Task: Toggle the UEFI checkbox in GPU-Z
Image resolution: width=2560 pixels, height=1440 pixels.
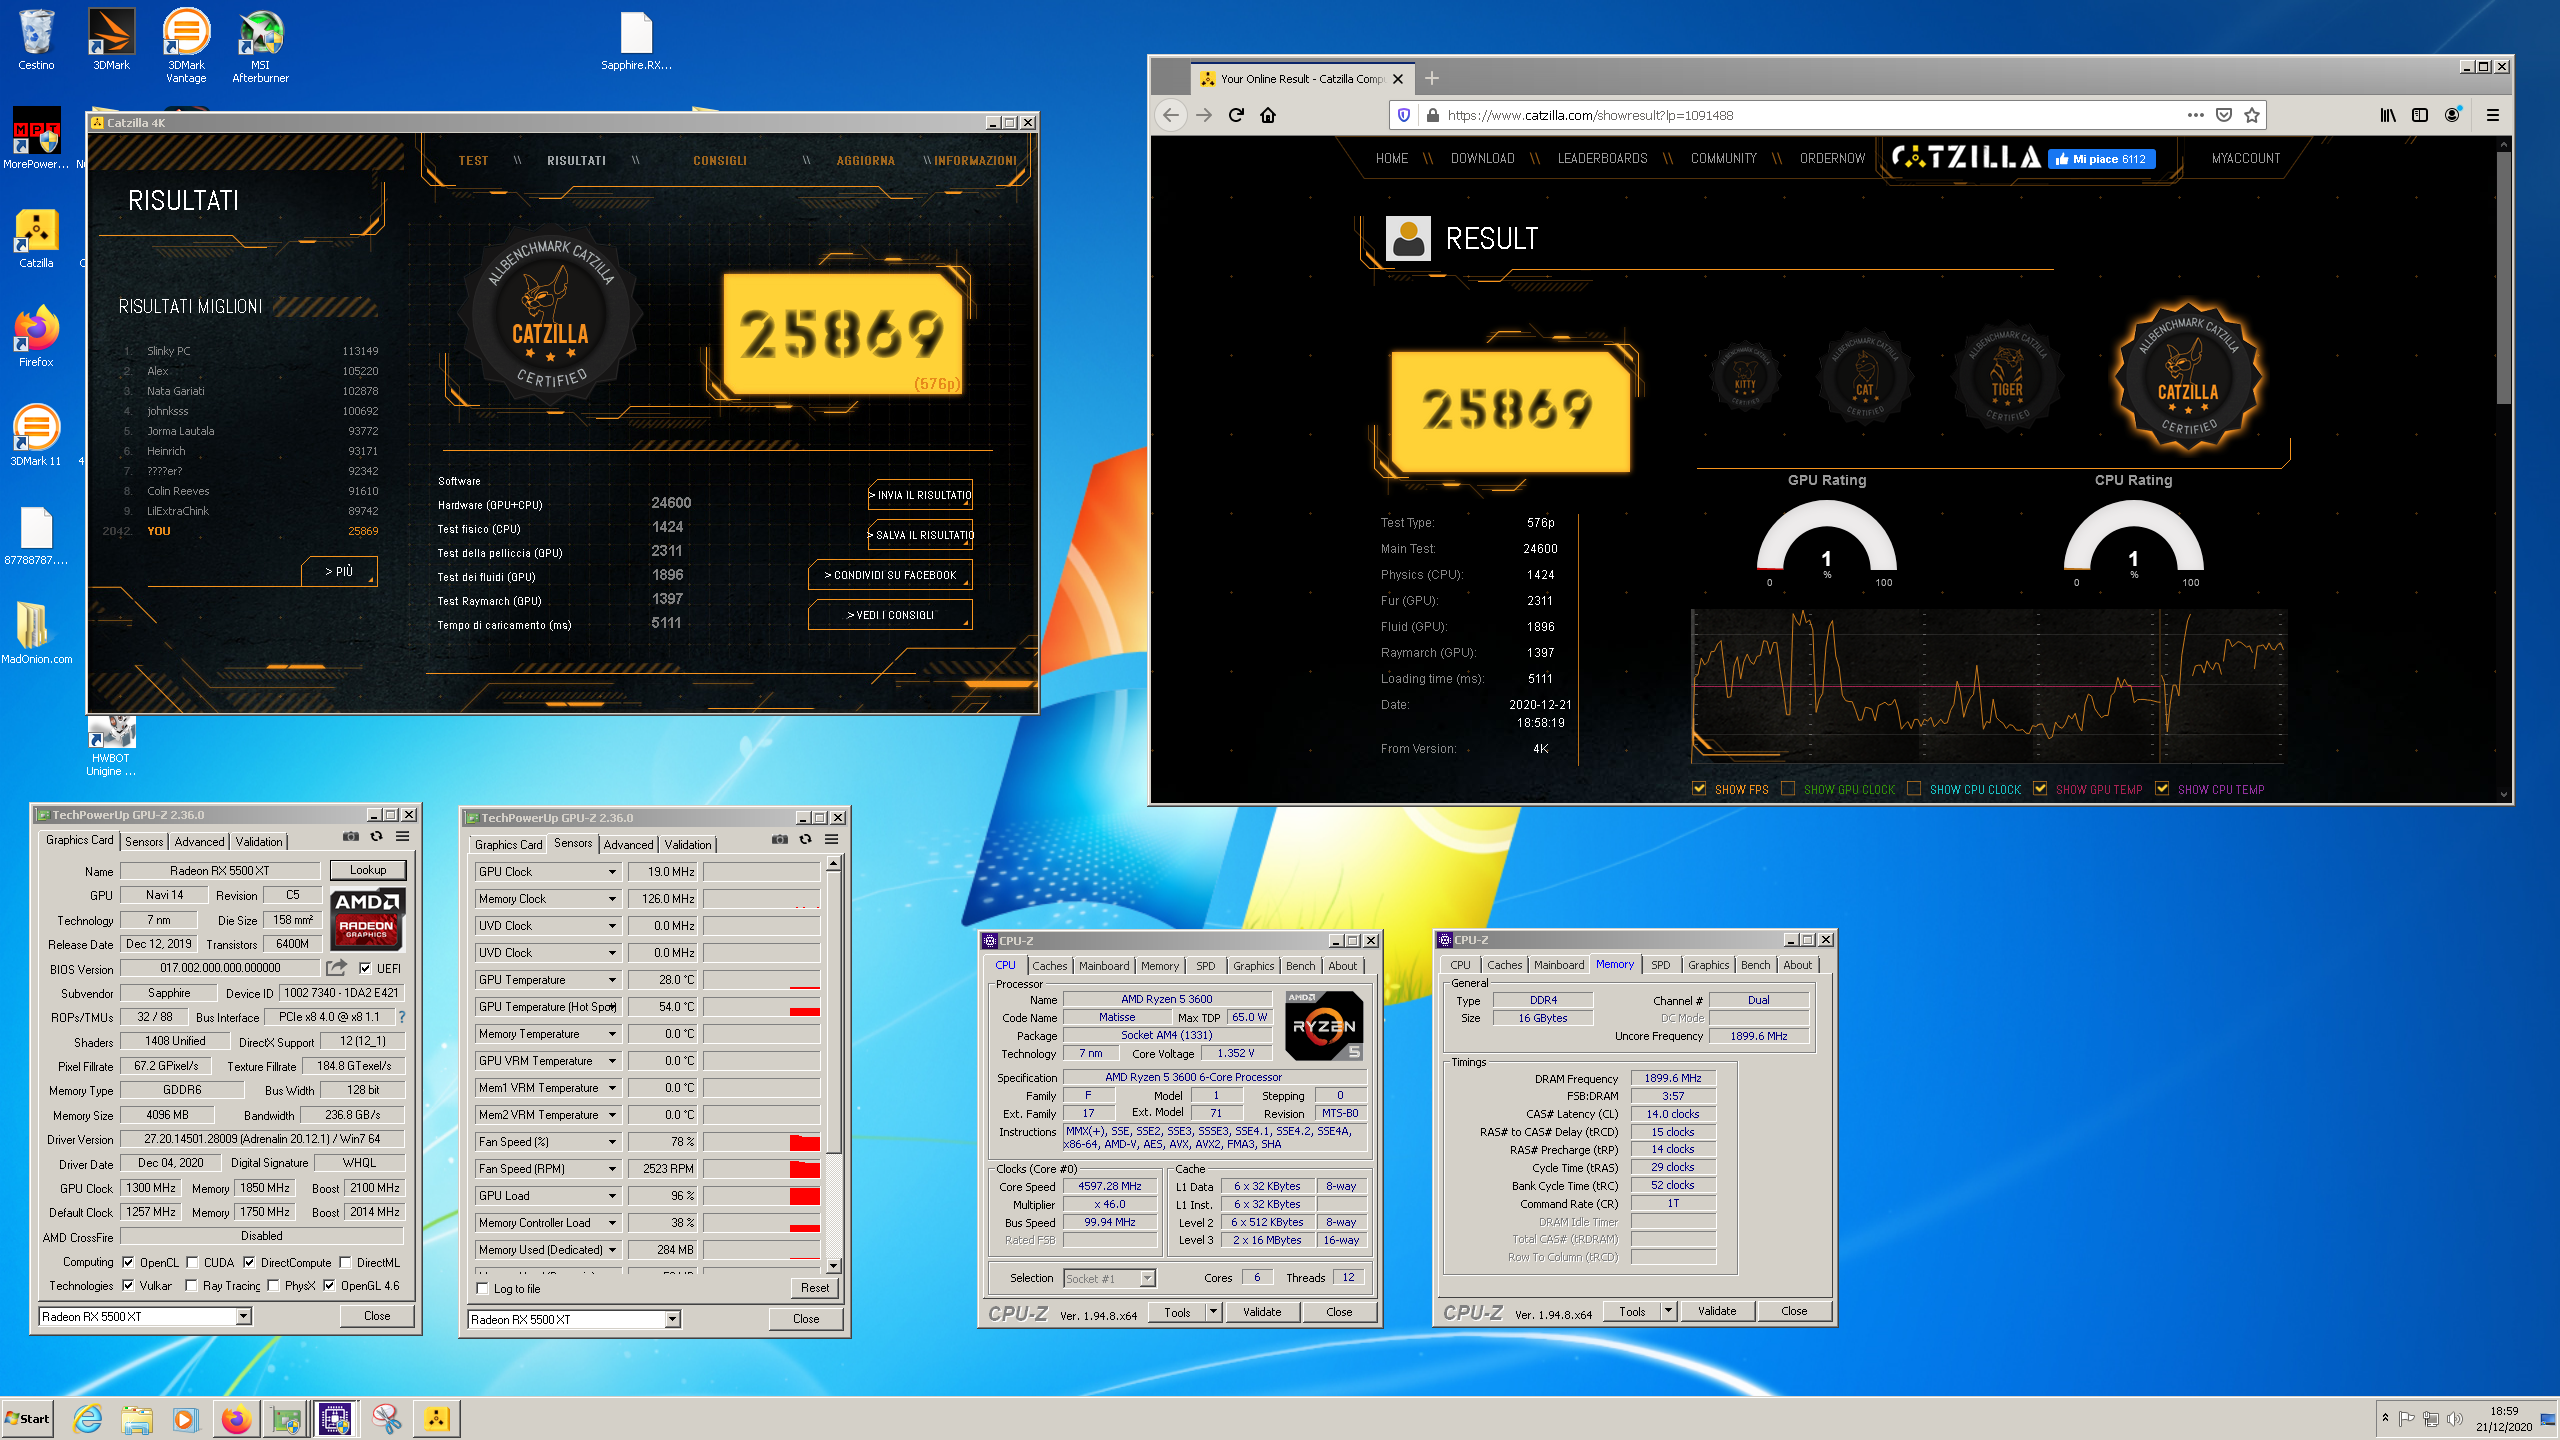Action: pos(365,968)
